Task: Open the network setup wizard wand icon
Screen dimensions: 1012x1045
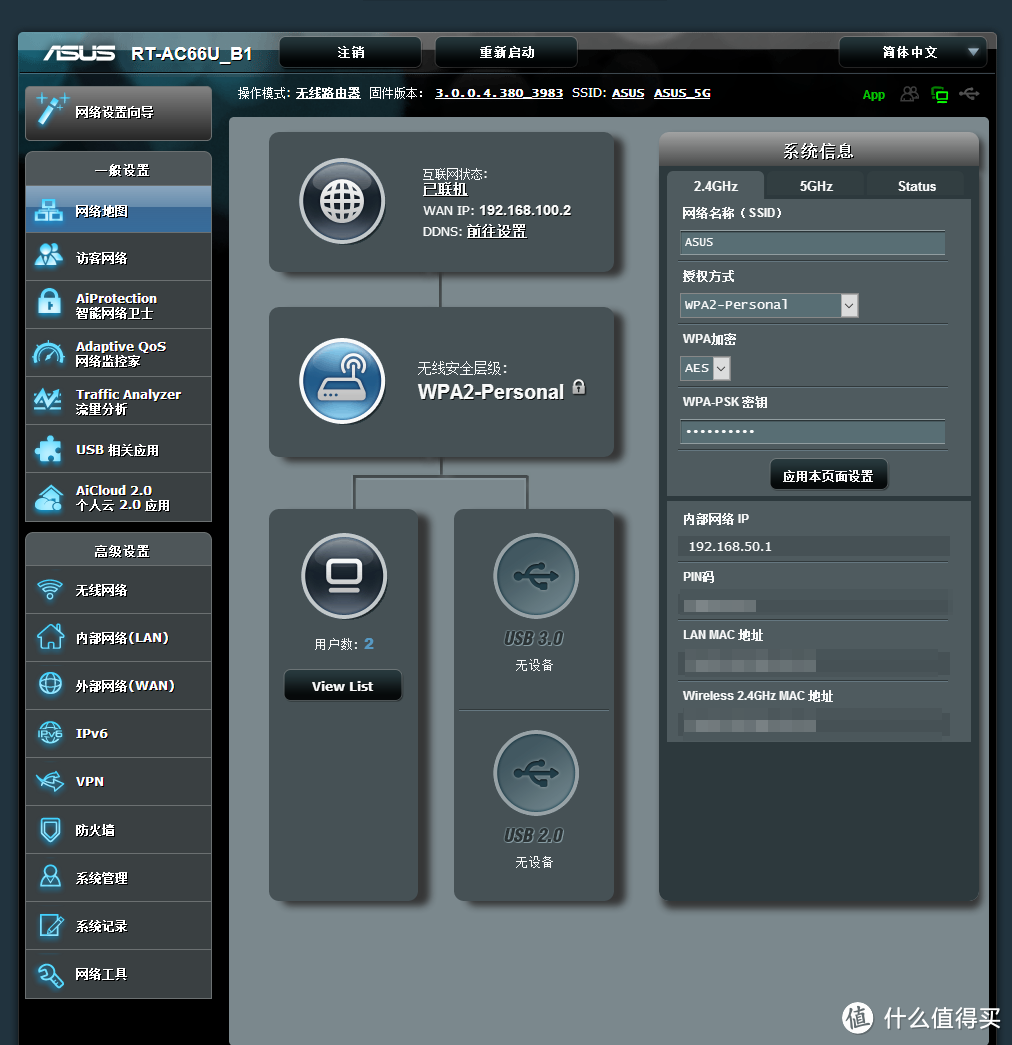Action: coord(51,110)
